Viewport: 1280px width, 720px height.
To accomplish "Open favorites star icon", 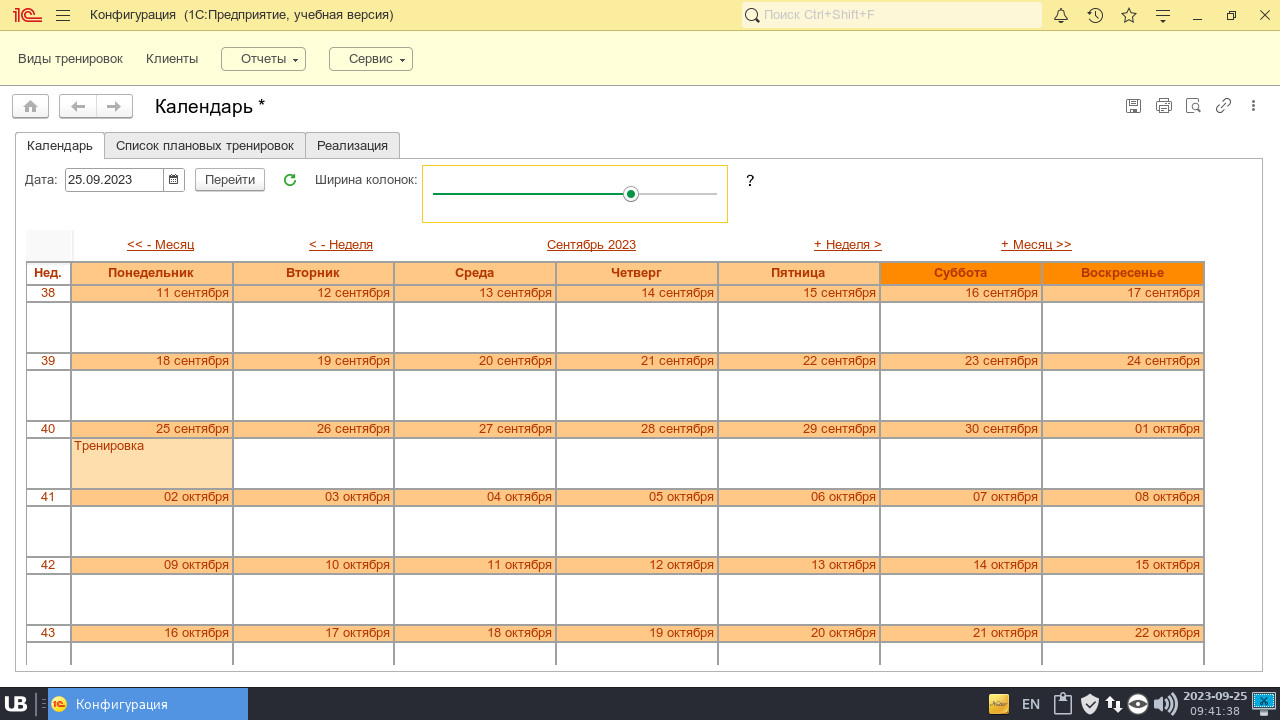I will tap(1129, 15).
